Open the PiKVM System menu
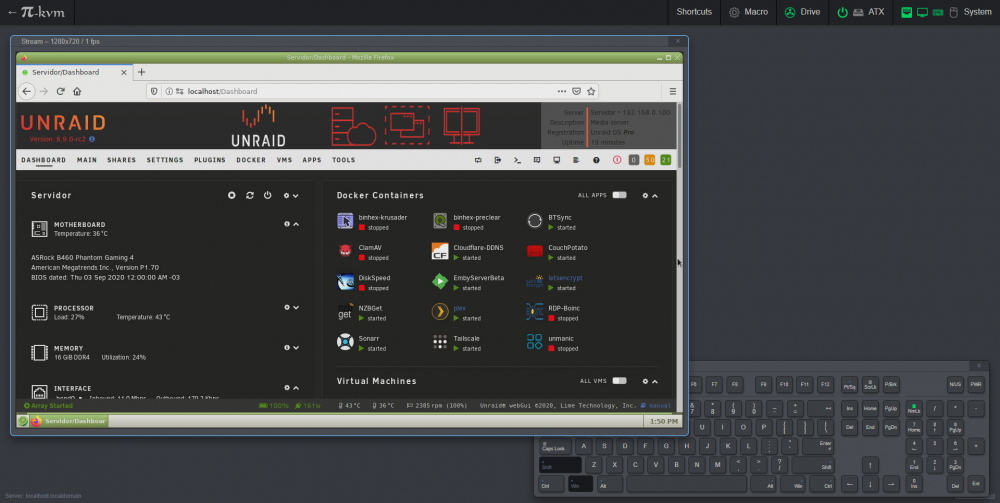This screenshot has width=1000, height=503. pyautogui.click(x=946, y=12)
